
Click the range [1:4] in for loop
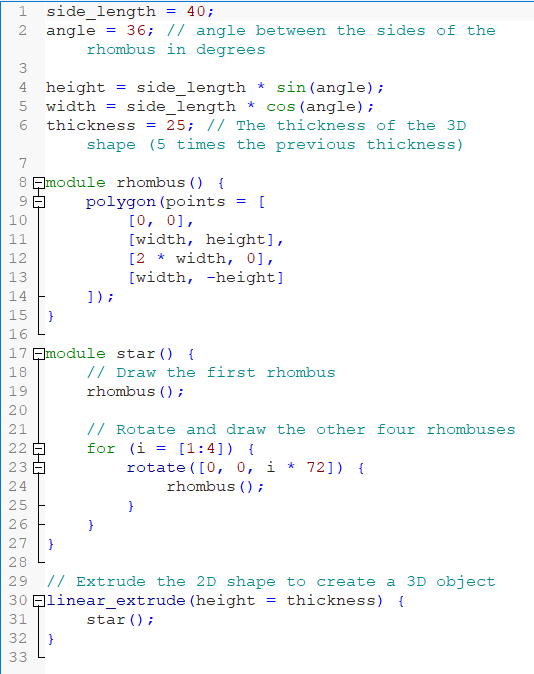coord(201,449)
